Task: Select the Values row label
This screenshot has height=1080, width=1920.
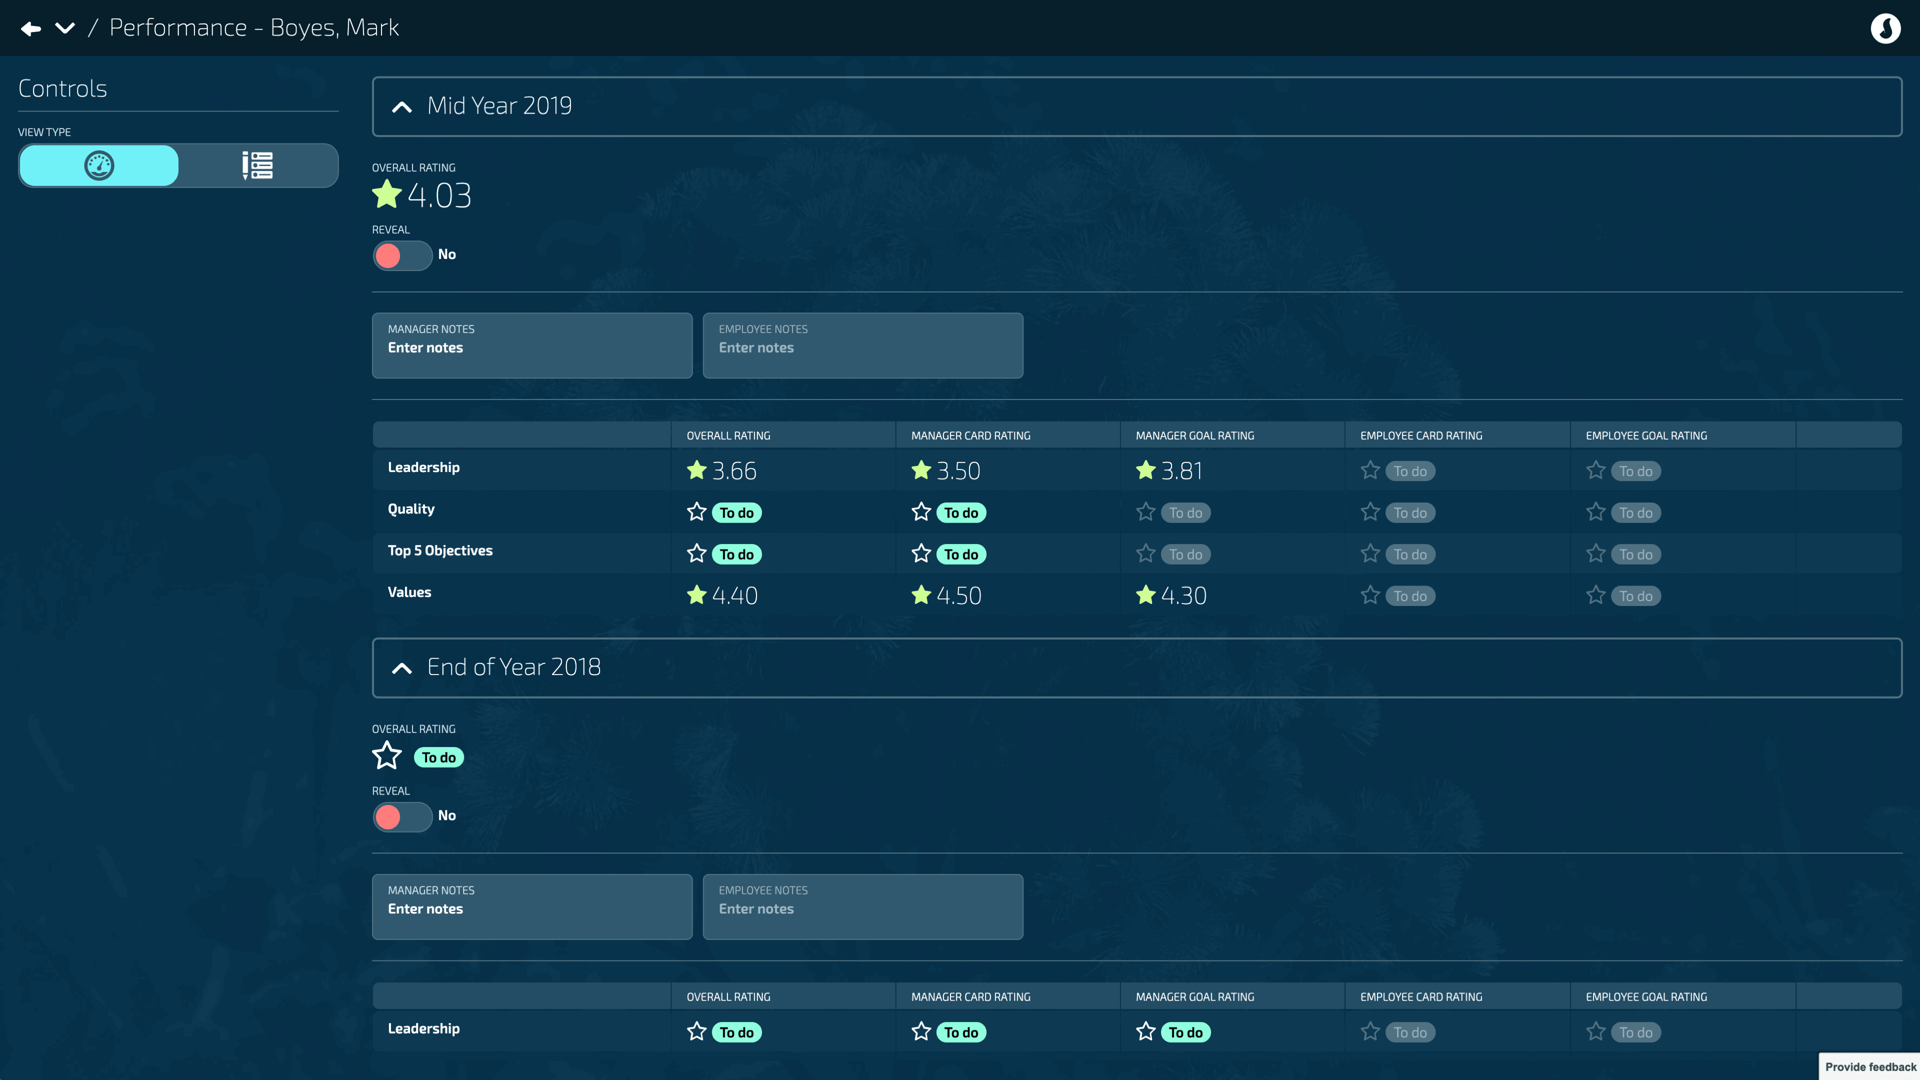Action: (x=410, y=593)
